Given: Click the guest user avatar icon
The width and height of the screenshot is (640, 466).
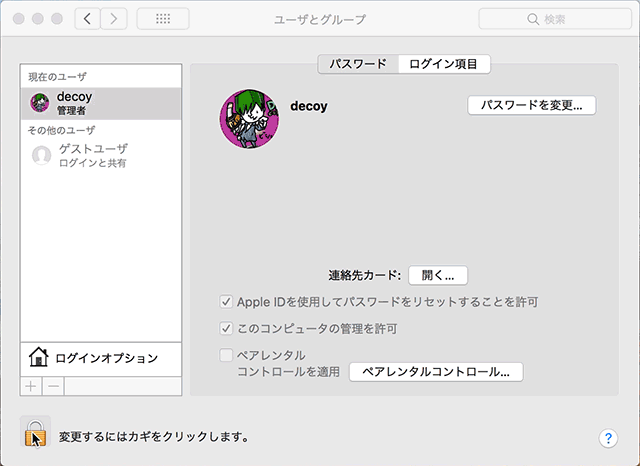Looking at the screenshot, I should click(41, 155).
